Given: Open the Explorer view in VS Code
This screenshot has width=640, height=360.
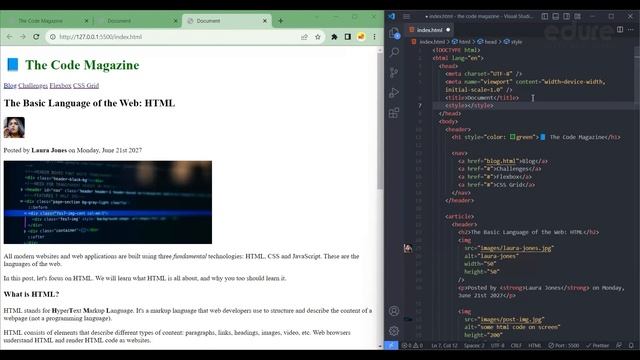Looking at the screenshot, I should pyautogui.click(x=394, y=33).
